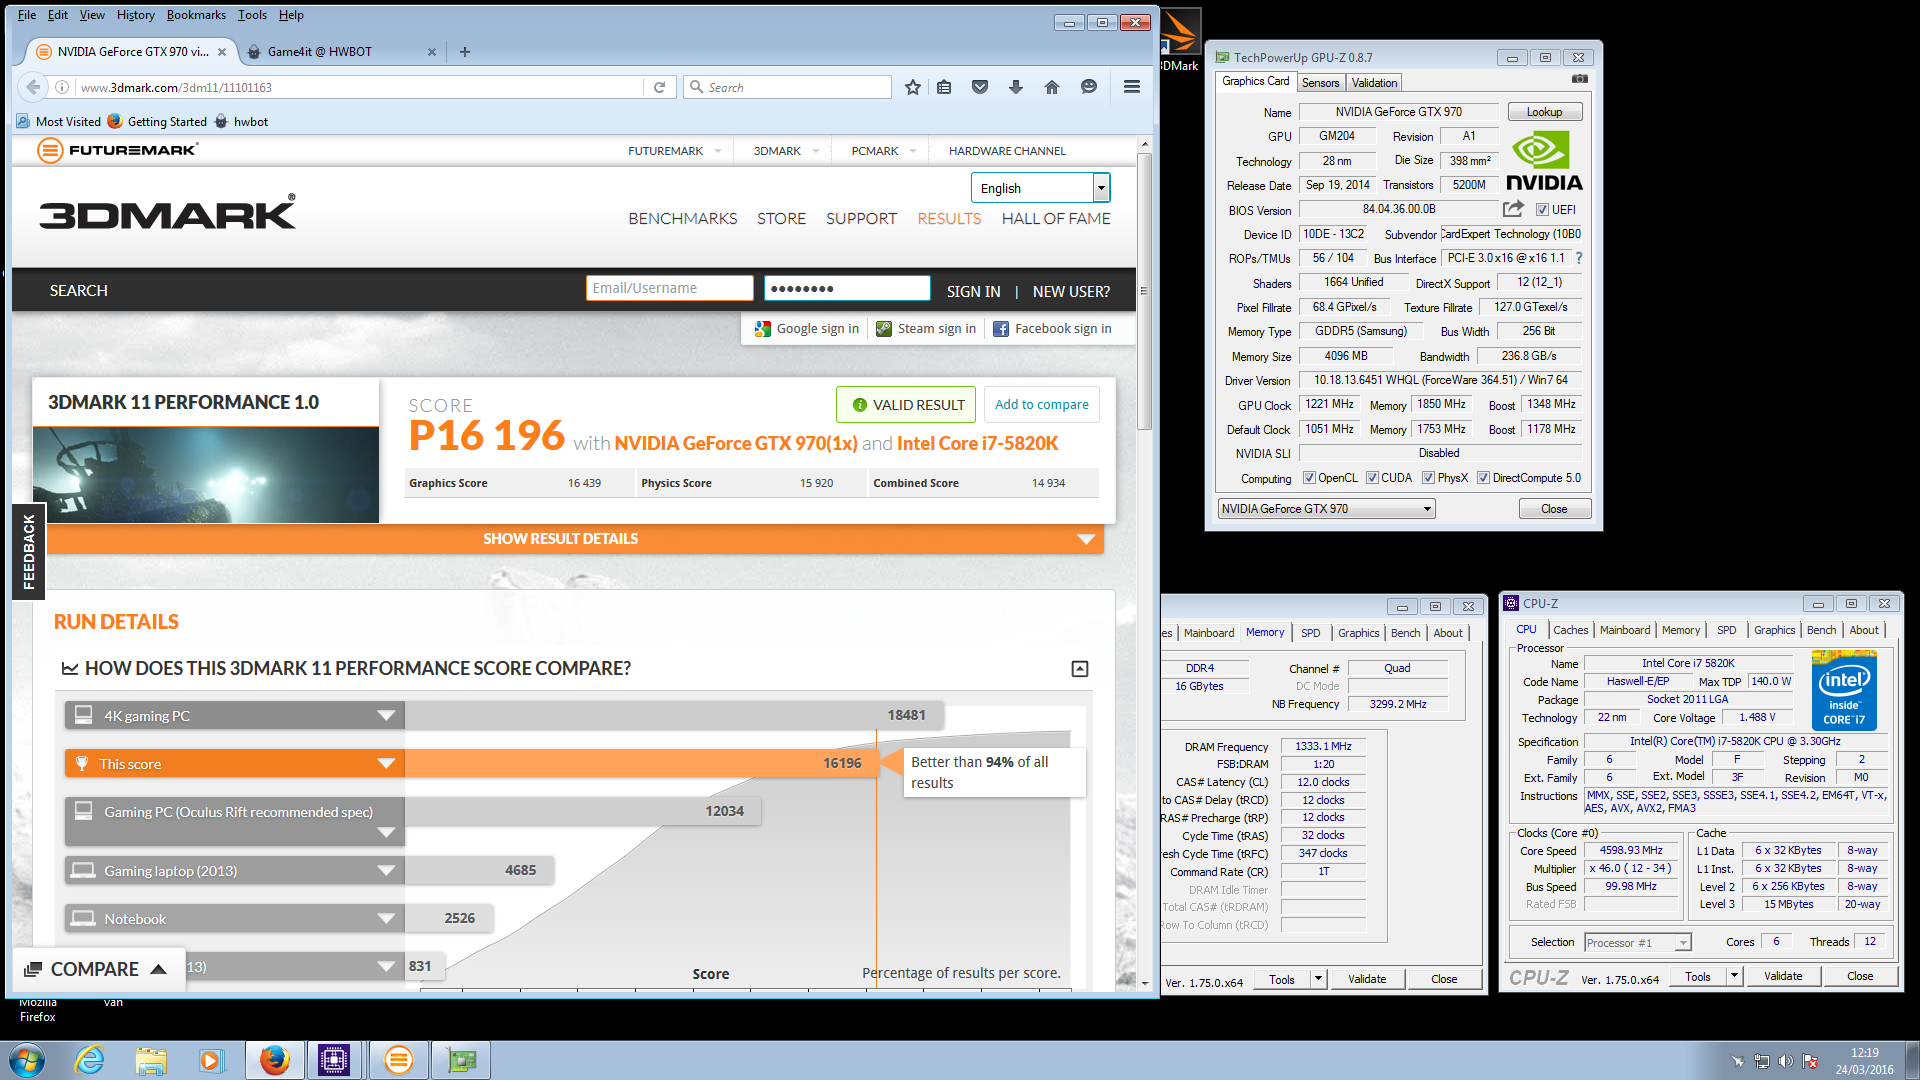Open the English language dropdown
This screenshot has width=1920, height=1080.
(1040, 188)
